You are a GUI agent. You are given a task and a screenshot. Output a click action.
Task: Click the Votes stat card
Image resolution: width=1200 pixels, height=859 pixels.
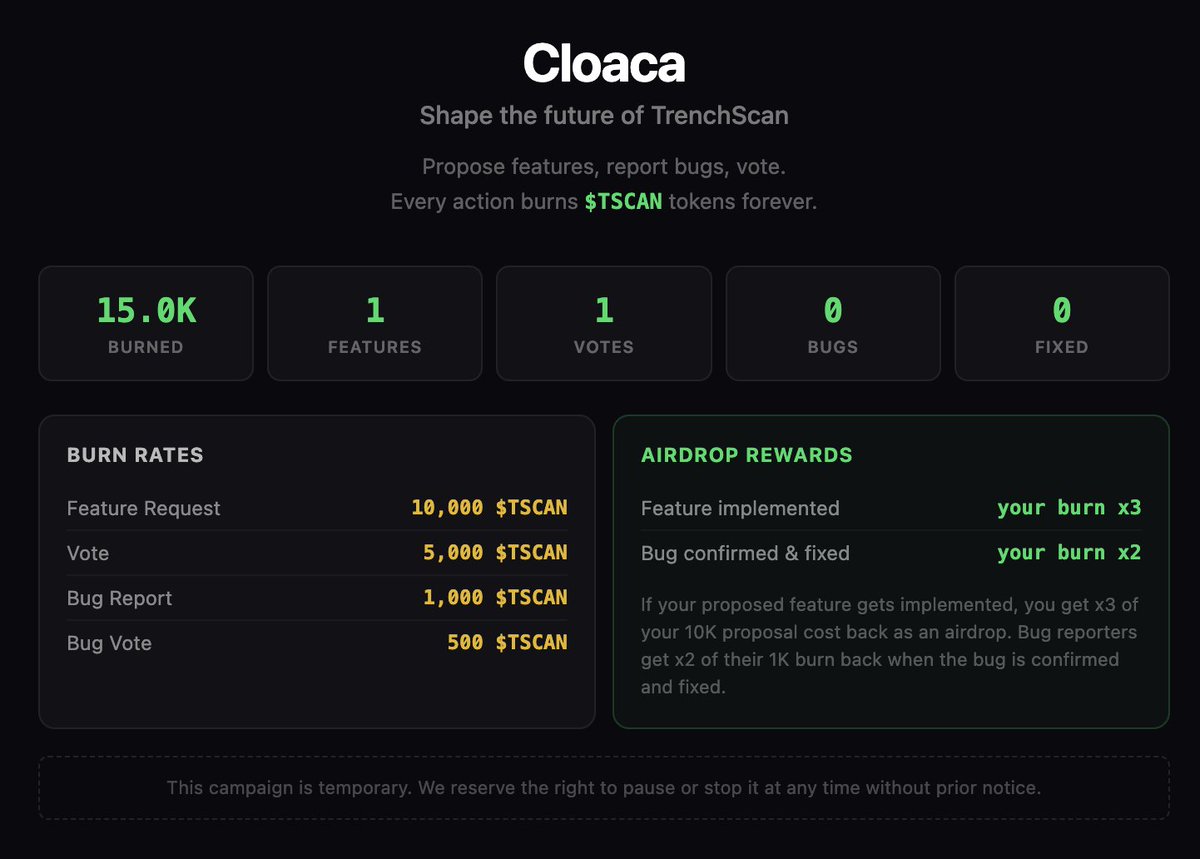pos(604,323)
